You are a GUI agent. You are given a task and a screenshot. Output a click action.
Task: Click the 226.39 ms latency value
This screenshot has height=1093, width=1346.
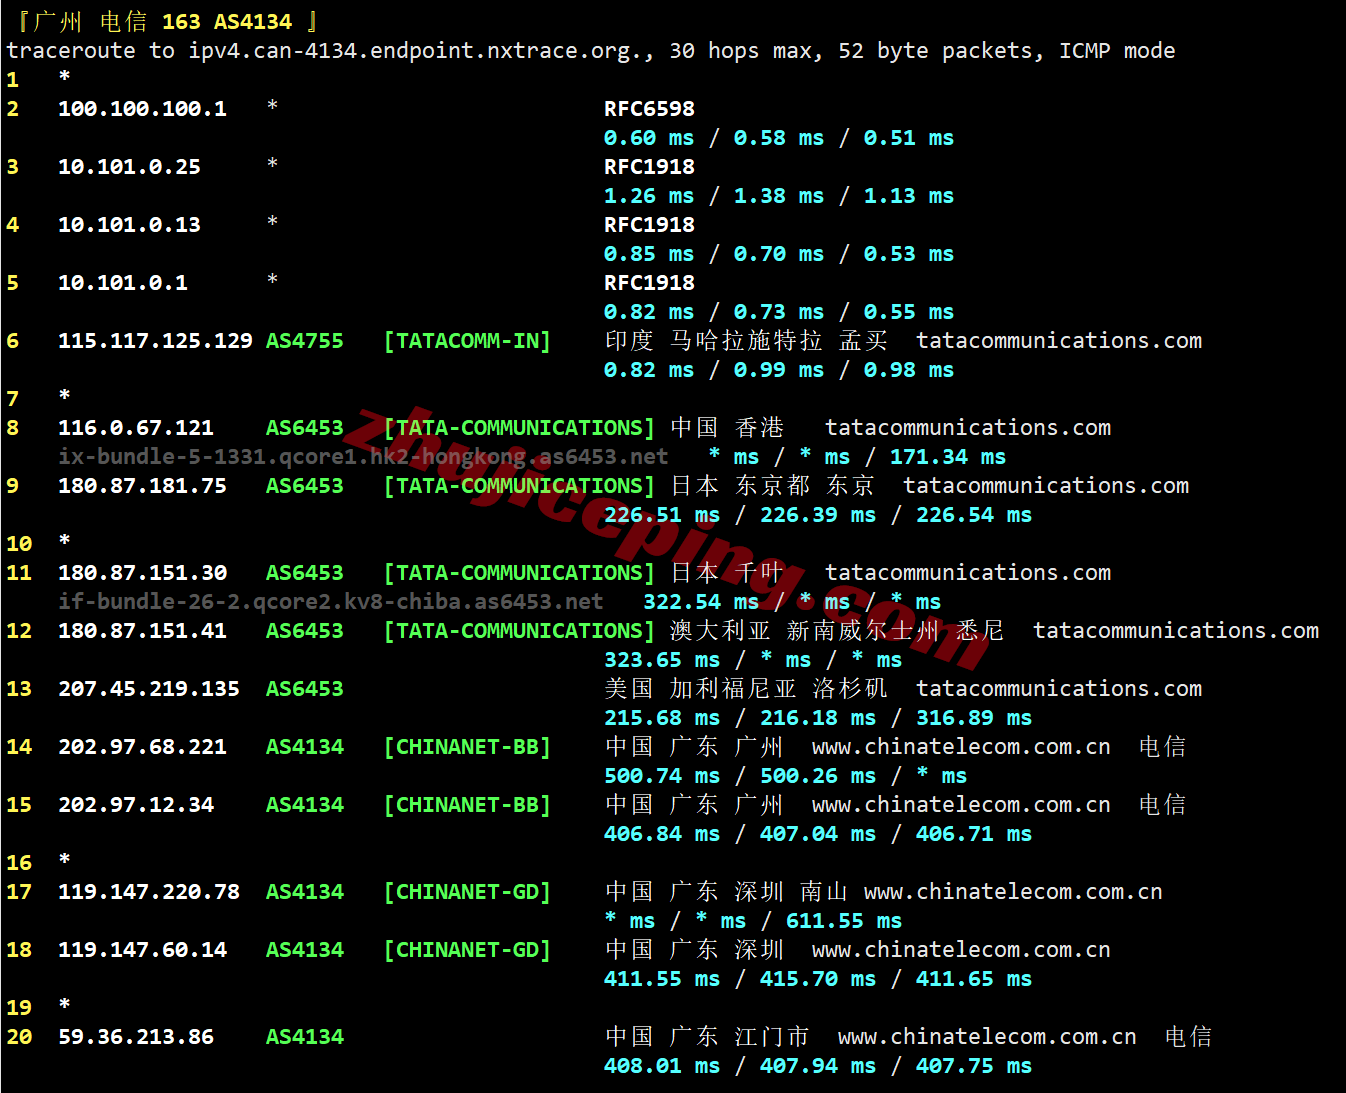818,515
